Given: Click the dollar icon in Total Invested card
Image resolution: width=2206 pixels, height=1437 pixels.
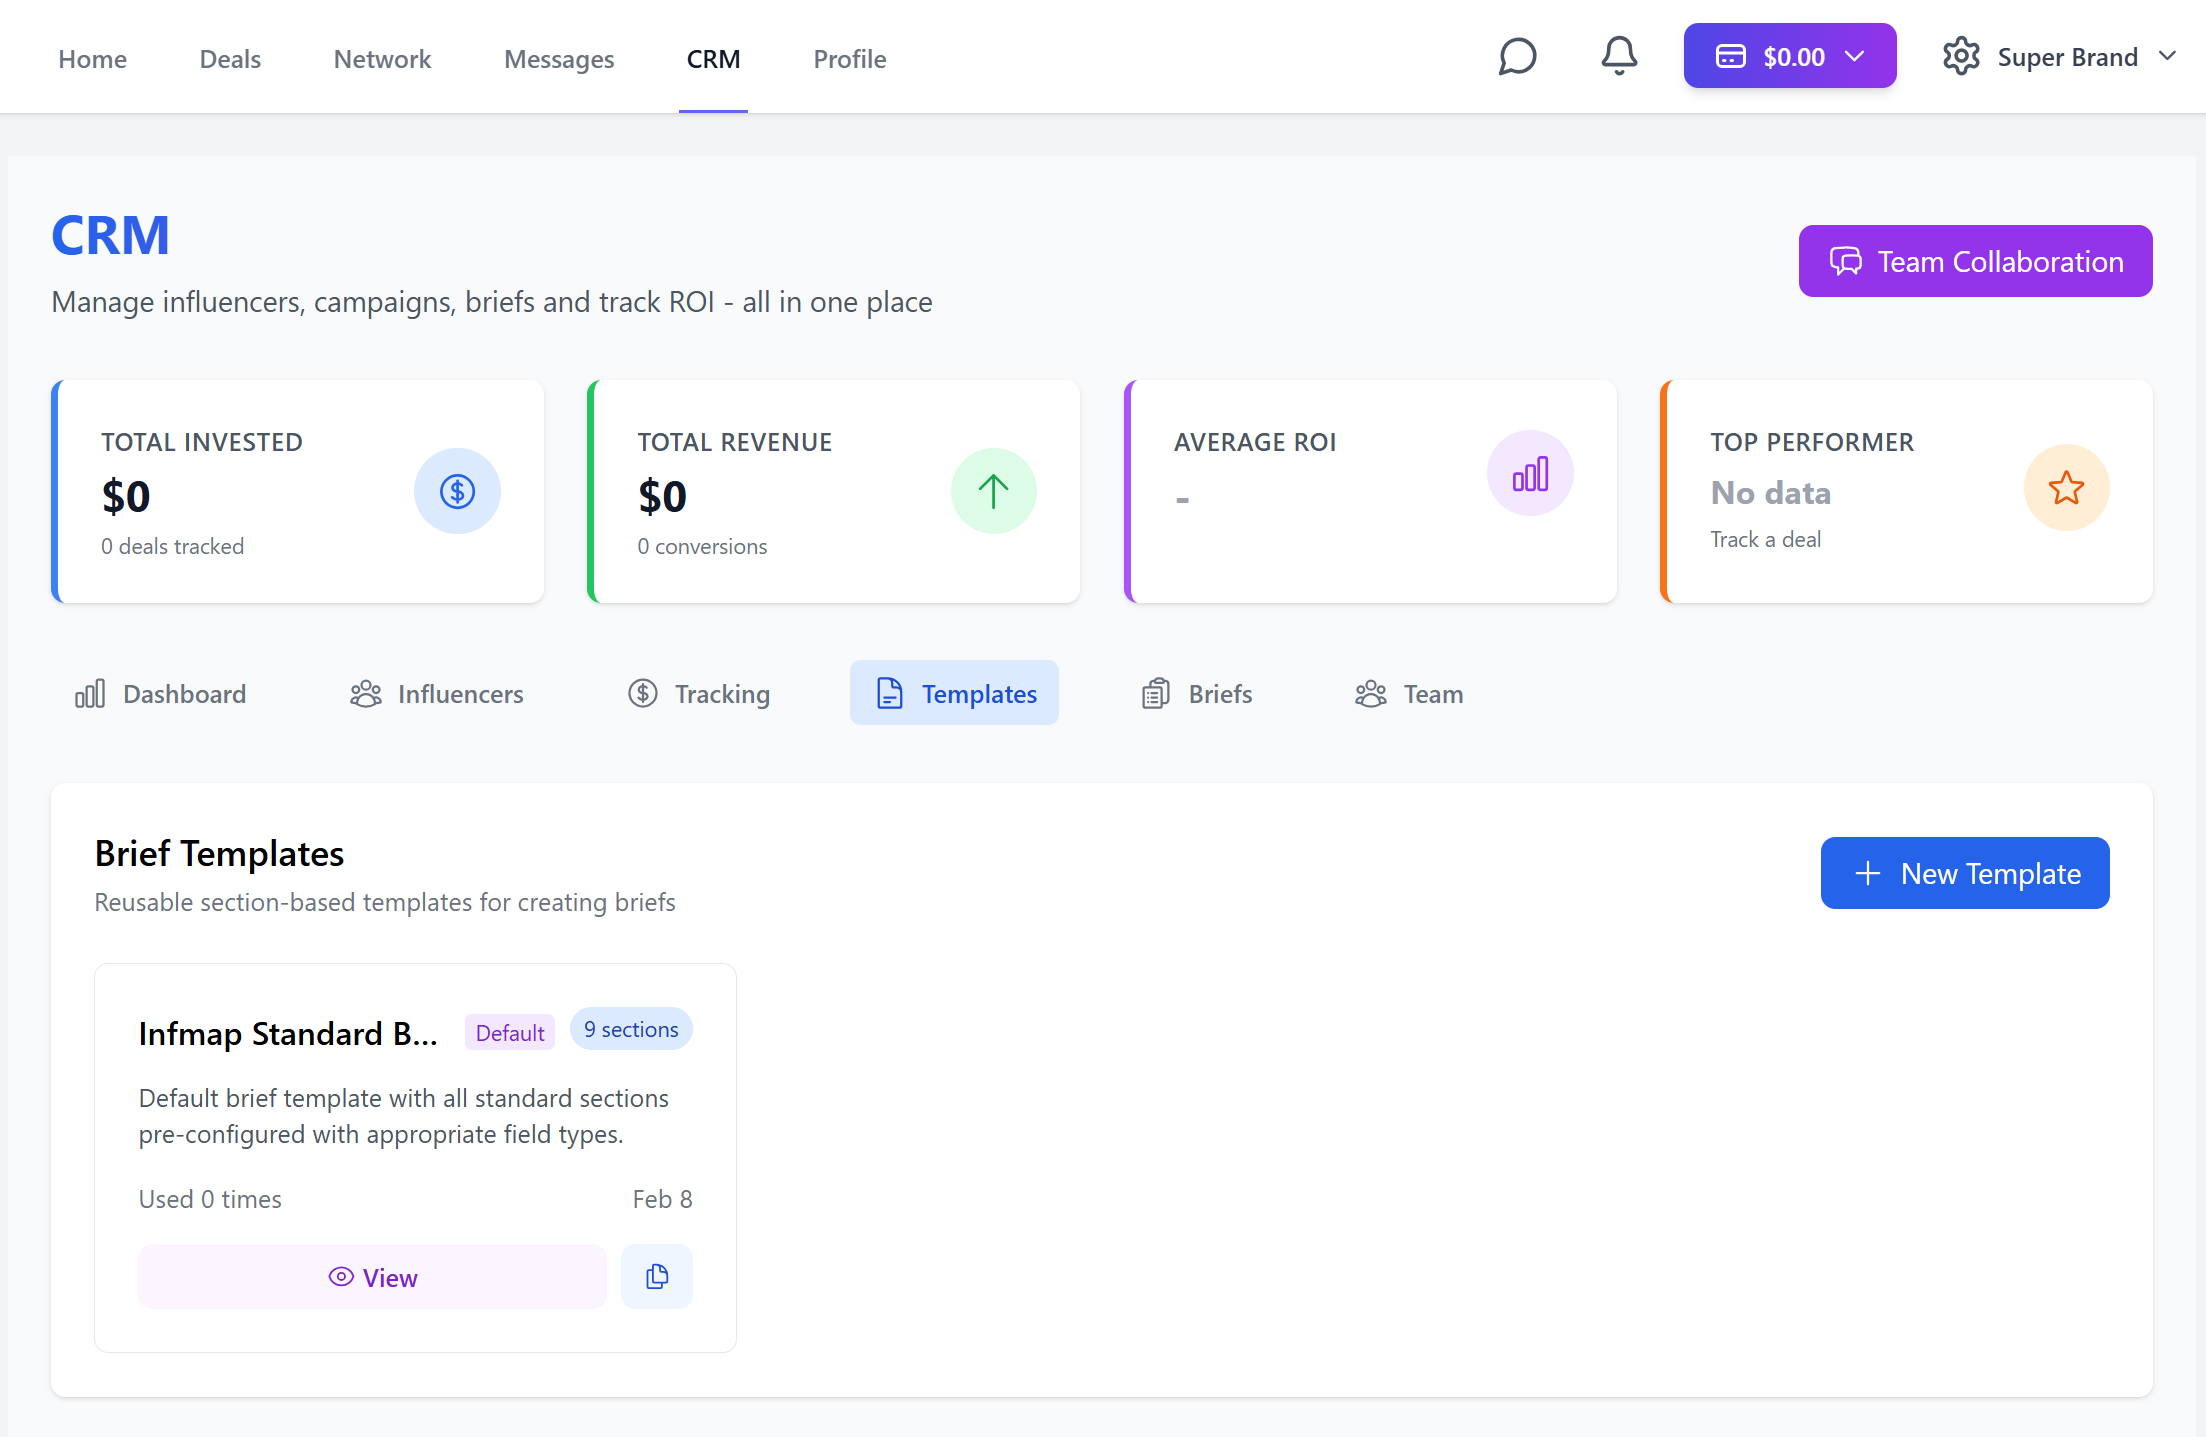Looking at the screenshot, I should pyautogui.click(x=457, y=491).
